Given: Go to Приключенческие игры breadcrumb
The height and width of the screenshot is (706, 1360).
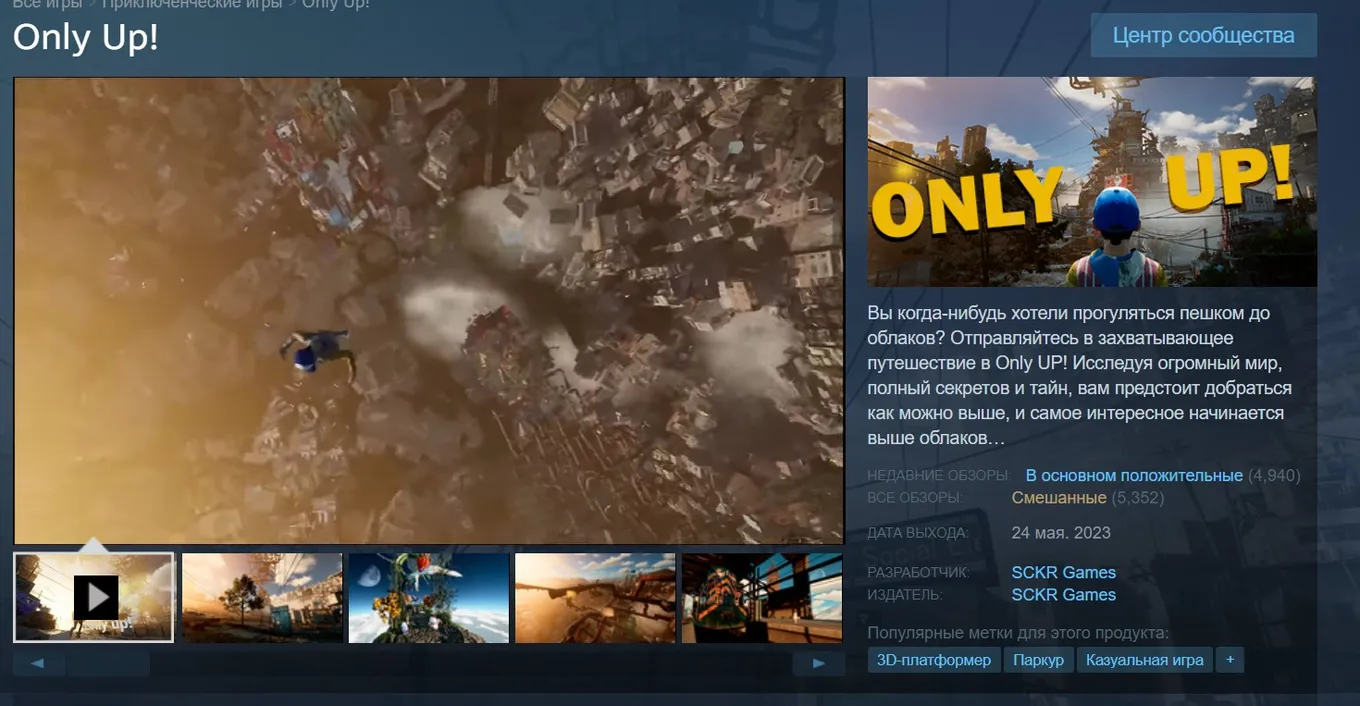Looking at the screenshot, I should pos(194,4).
